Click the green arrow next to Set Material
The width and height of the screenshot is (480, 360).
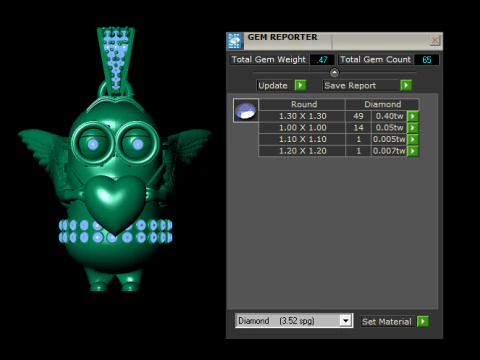(x=423, y=322)
